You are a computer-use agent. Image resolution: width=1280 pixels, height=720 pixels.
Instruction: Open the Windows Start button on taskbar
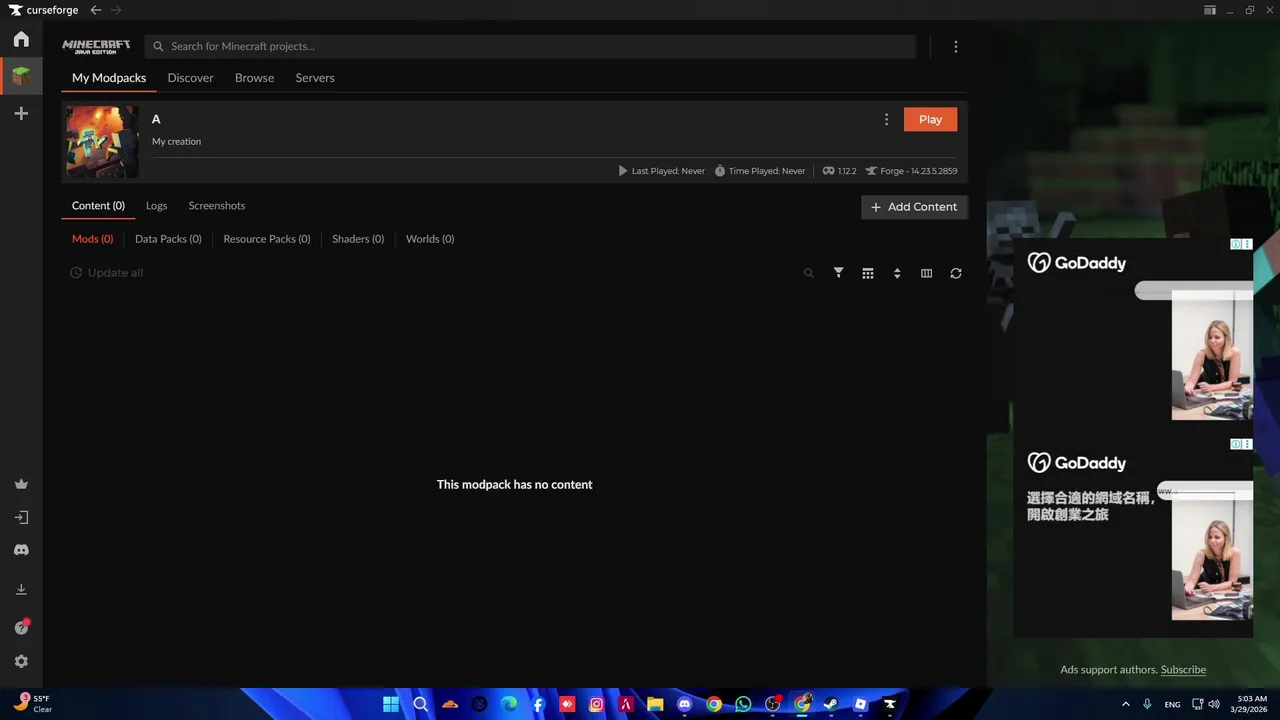pos(391,704)
